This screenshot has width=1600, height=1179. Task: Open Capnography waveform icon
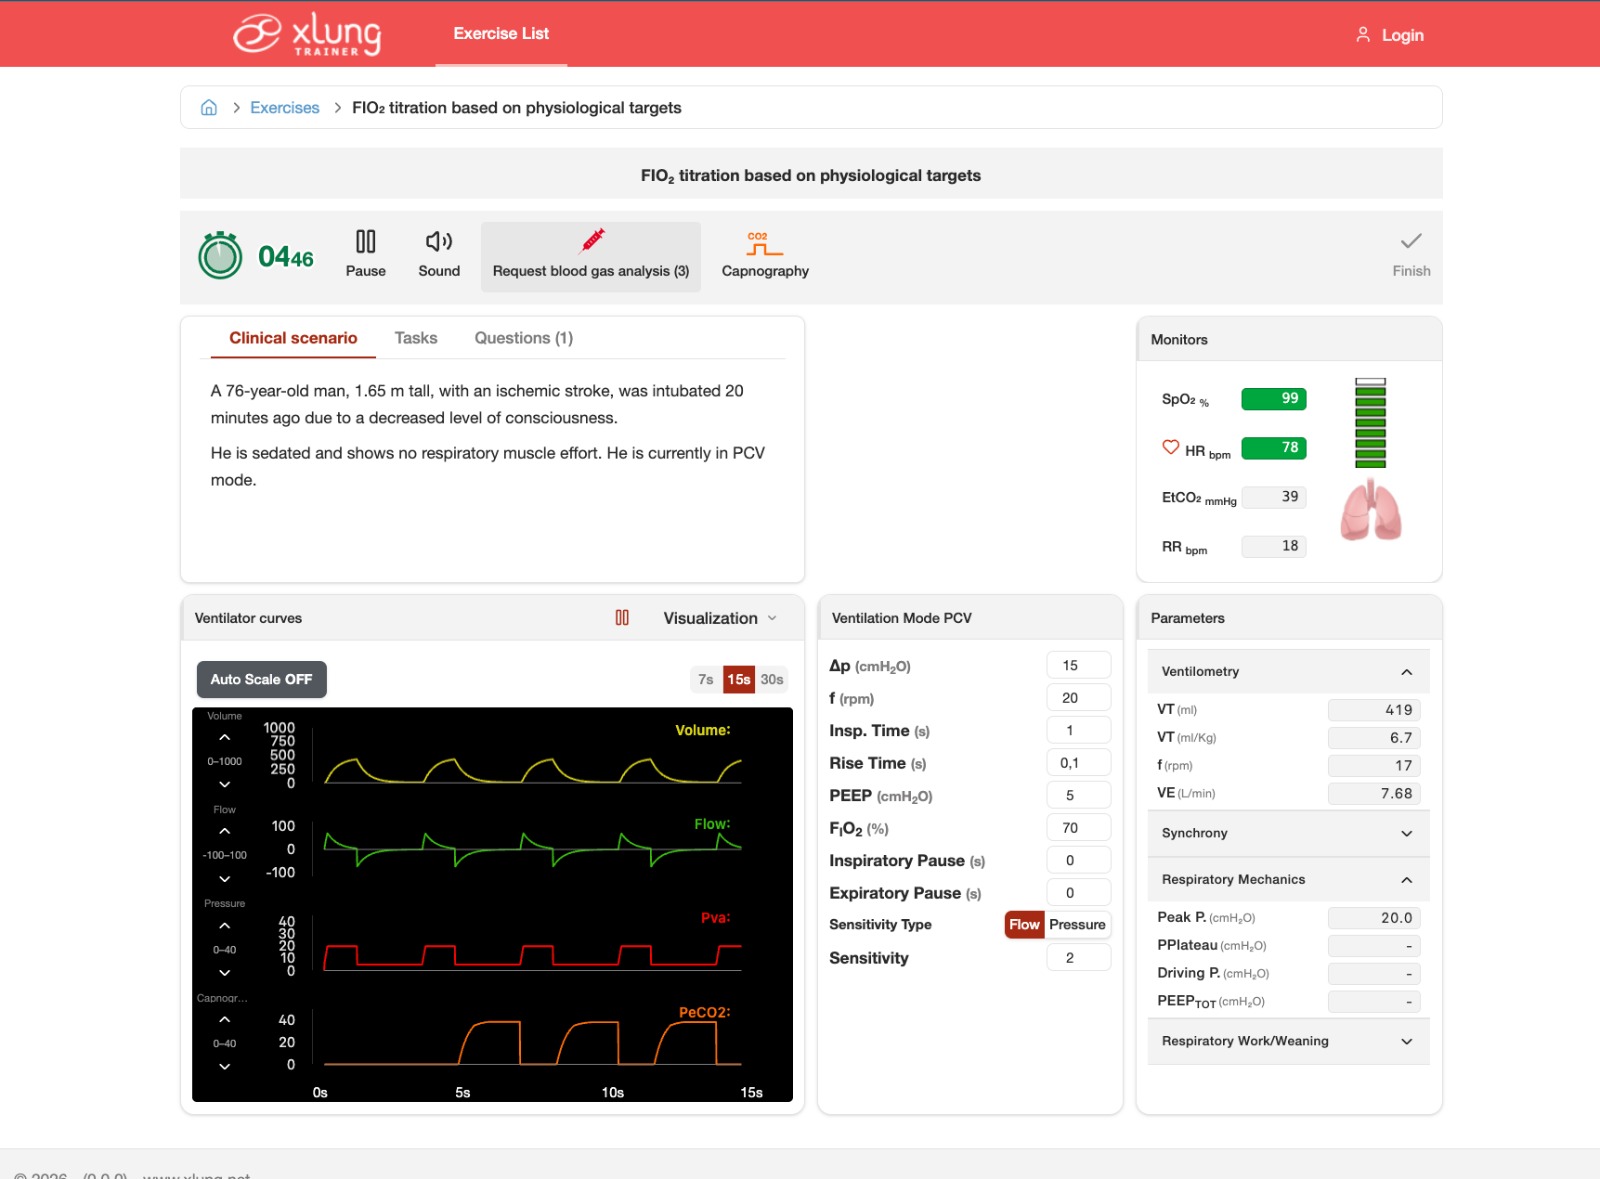point(764,243)
